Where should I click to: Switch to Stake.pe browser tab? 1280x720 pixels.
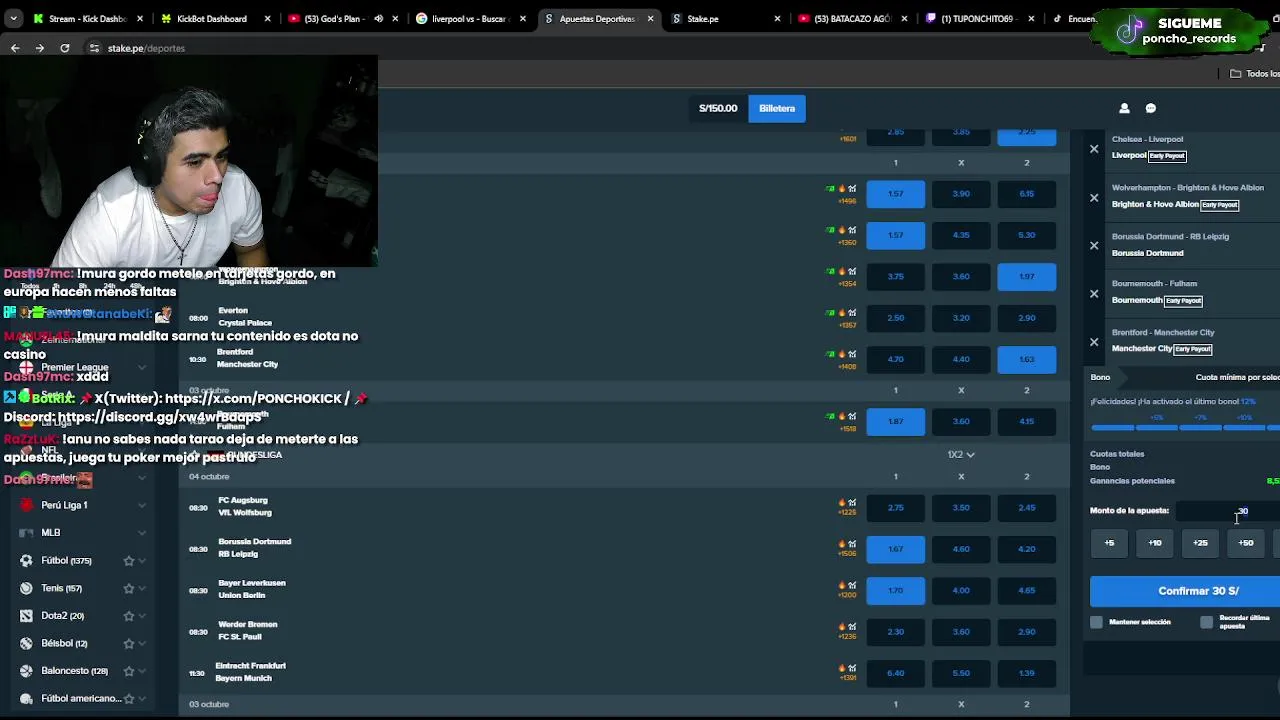pos(726,18)
